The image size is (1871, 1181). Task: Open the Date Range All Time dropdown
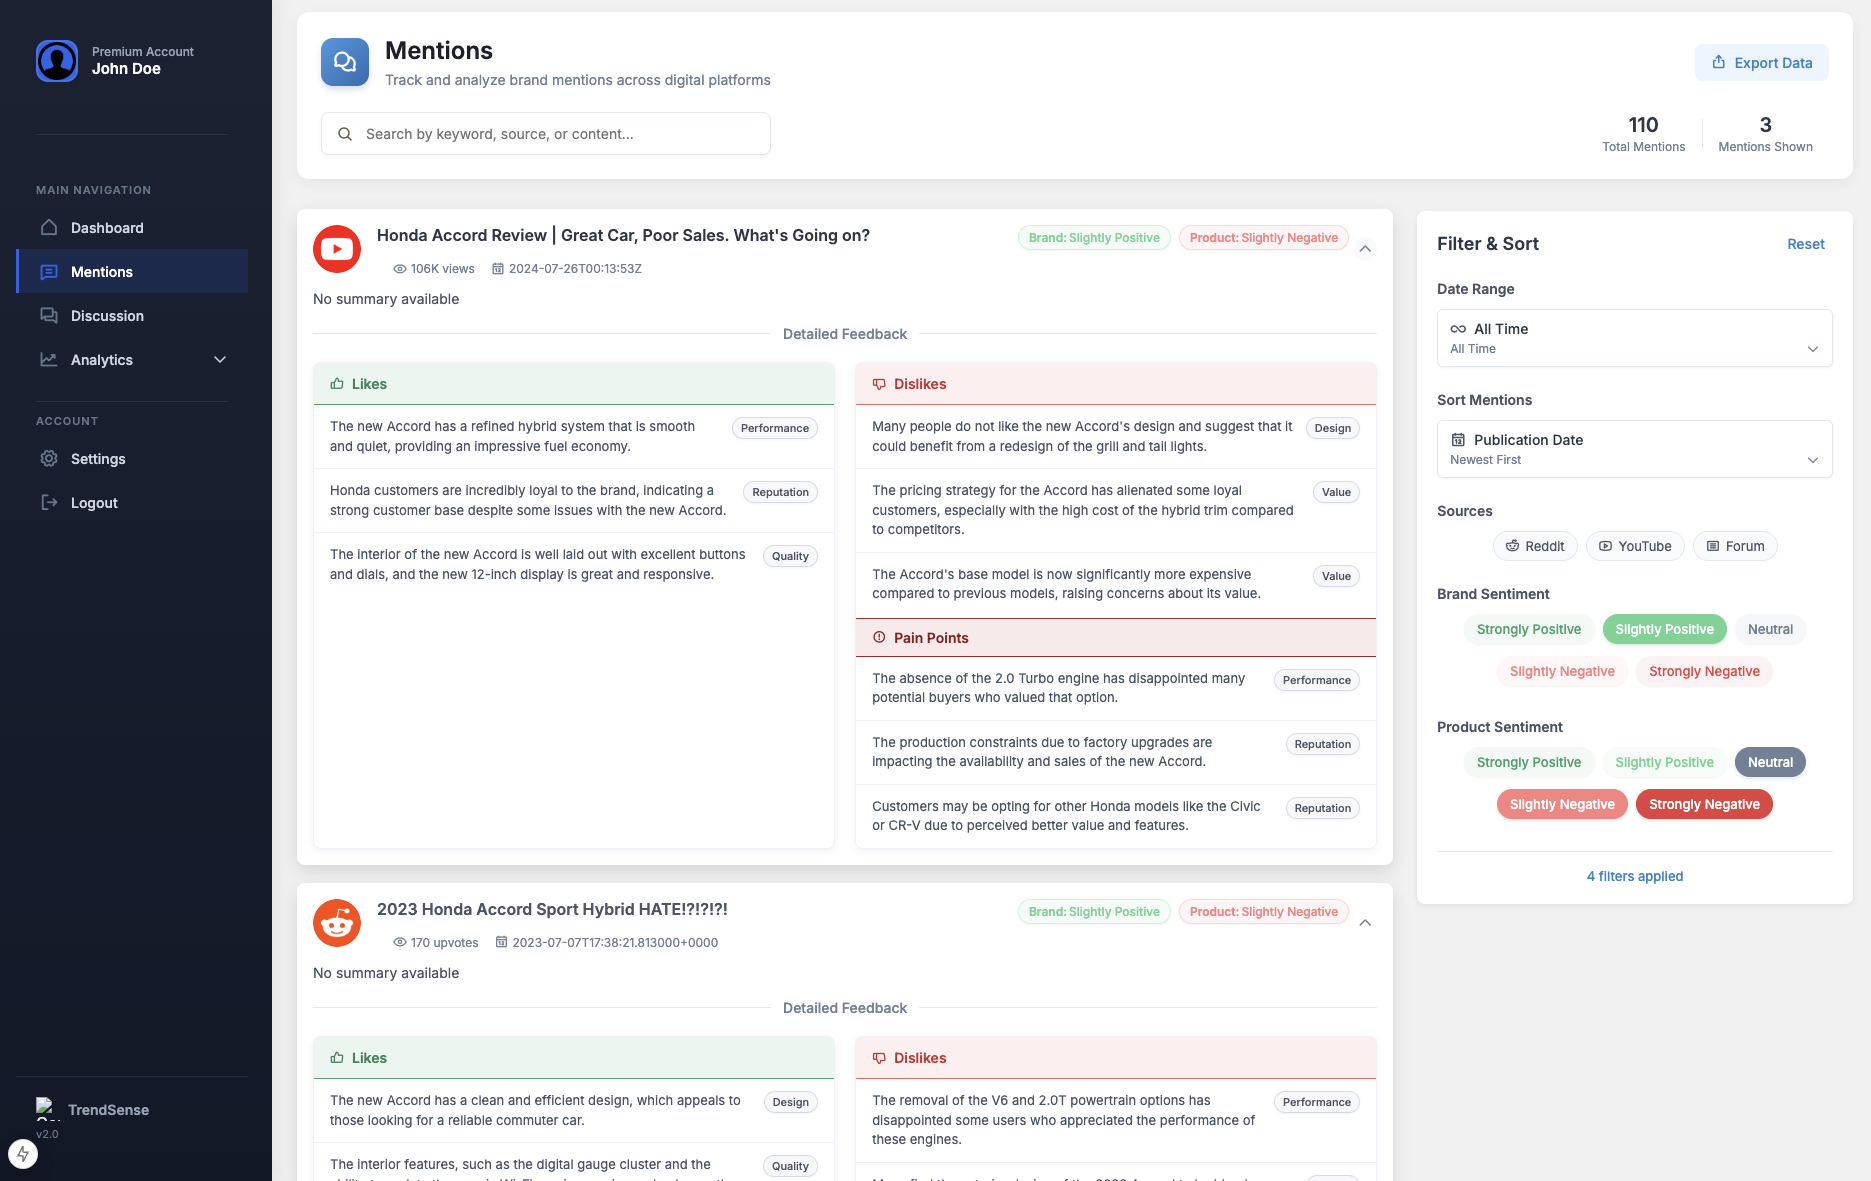tap(1634, 338)
